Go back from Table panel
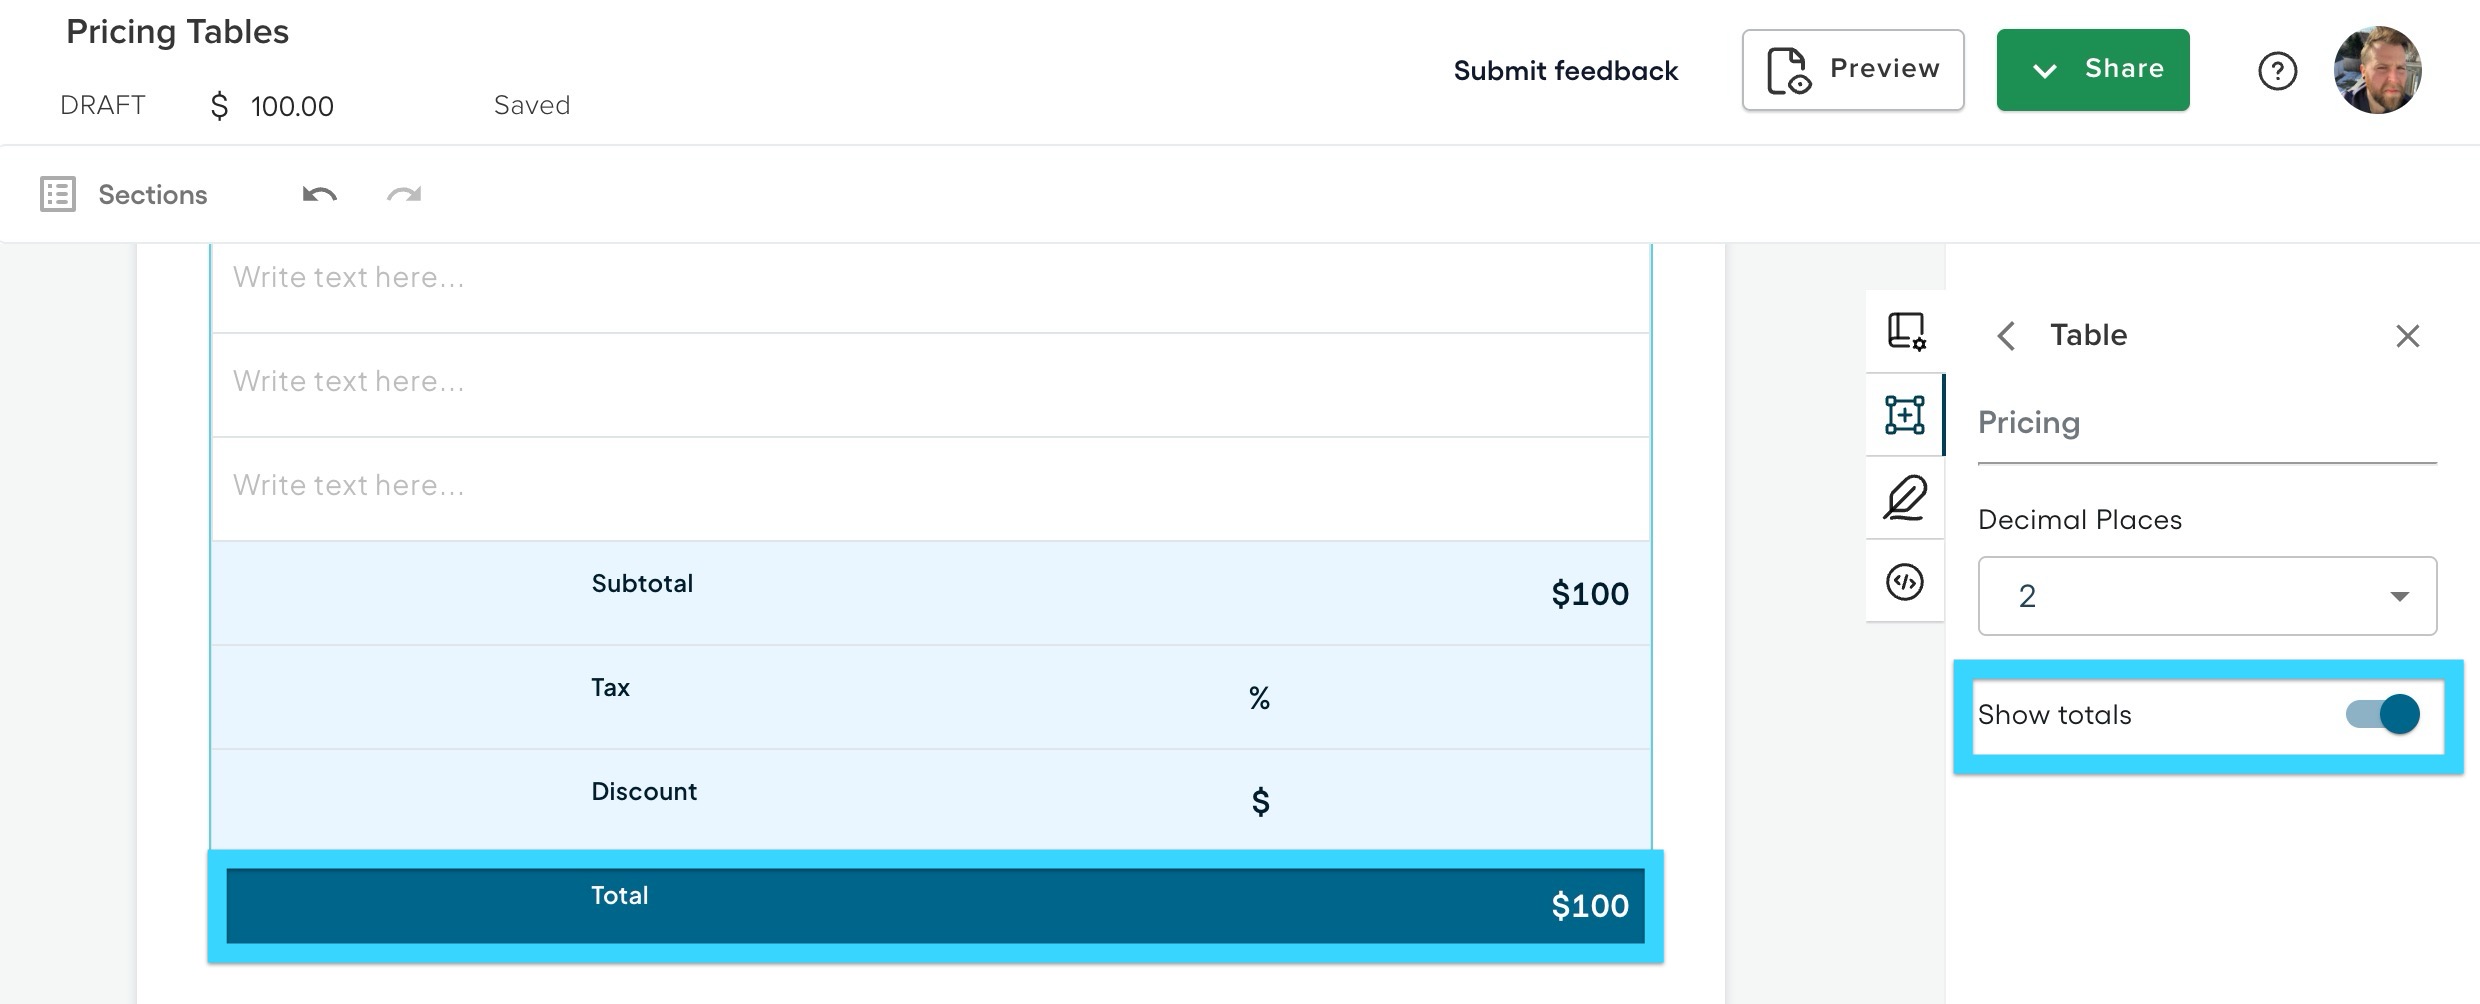The image size is (2480, 1004). tap(2006, 336)
